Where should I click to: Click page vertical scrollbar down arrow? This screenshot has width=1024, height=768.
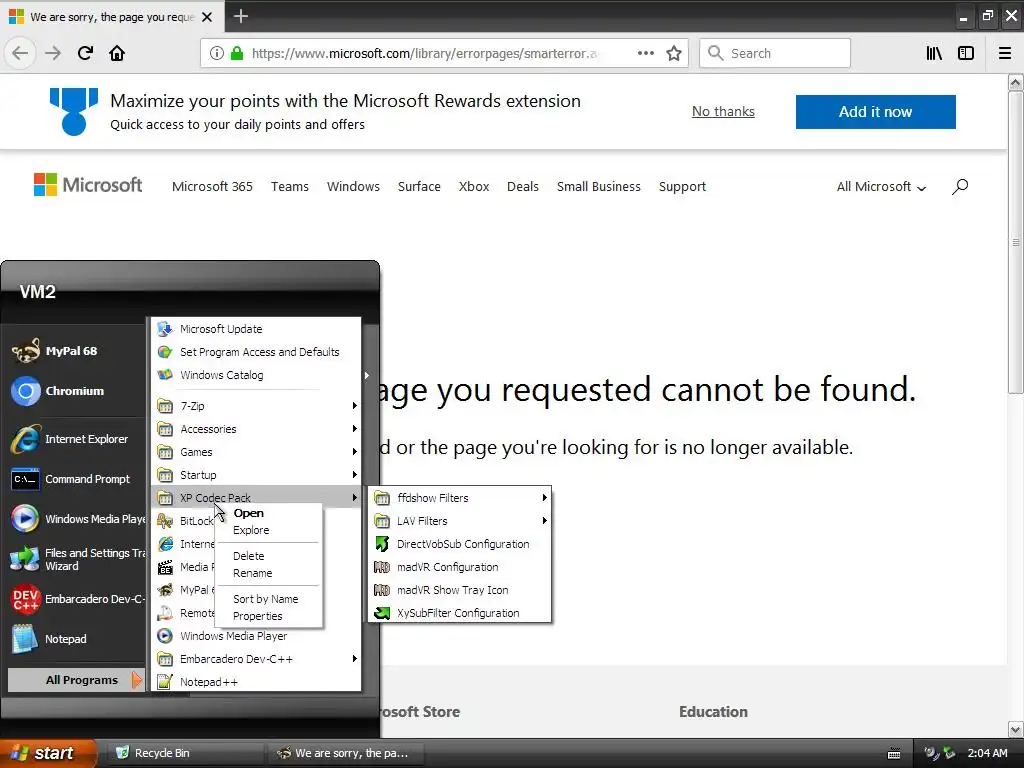pyautogui.click(x=1015, y=728)
